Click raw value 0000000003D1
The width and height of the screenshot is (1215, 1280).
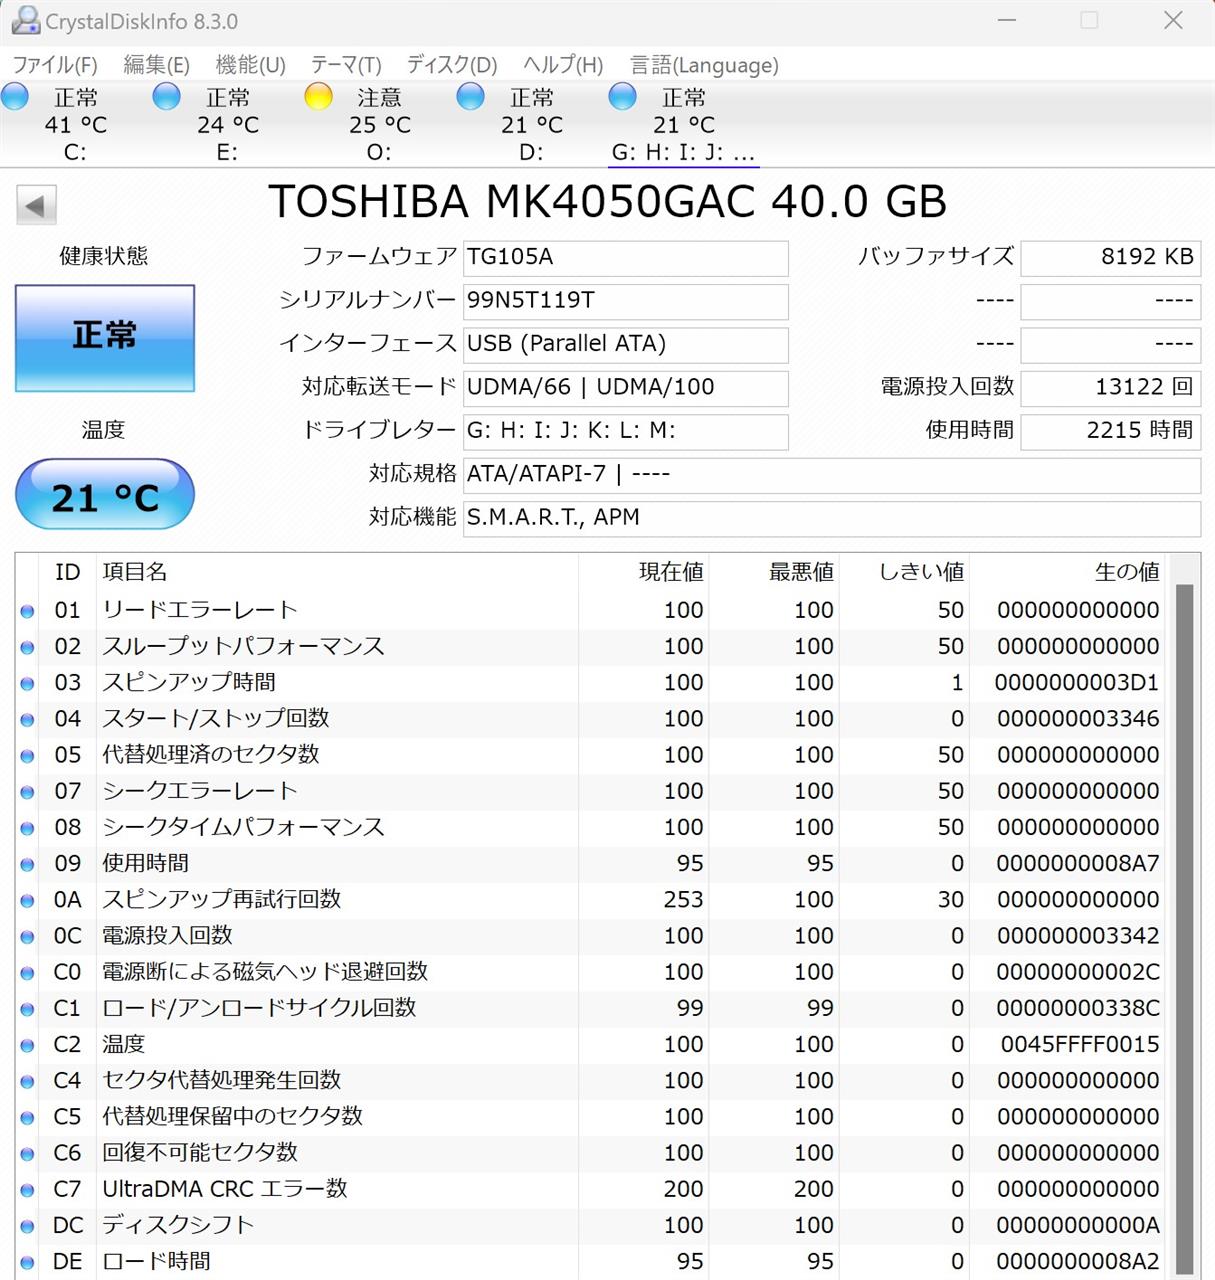(1077, 683)
